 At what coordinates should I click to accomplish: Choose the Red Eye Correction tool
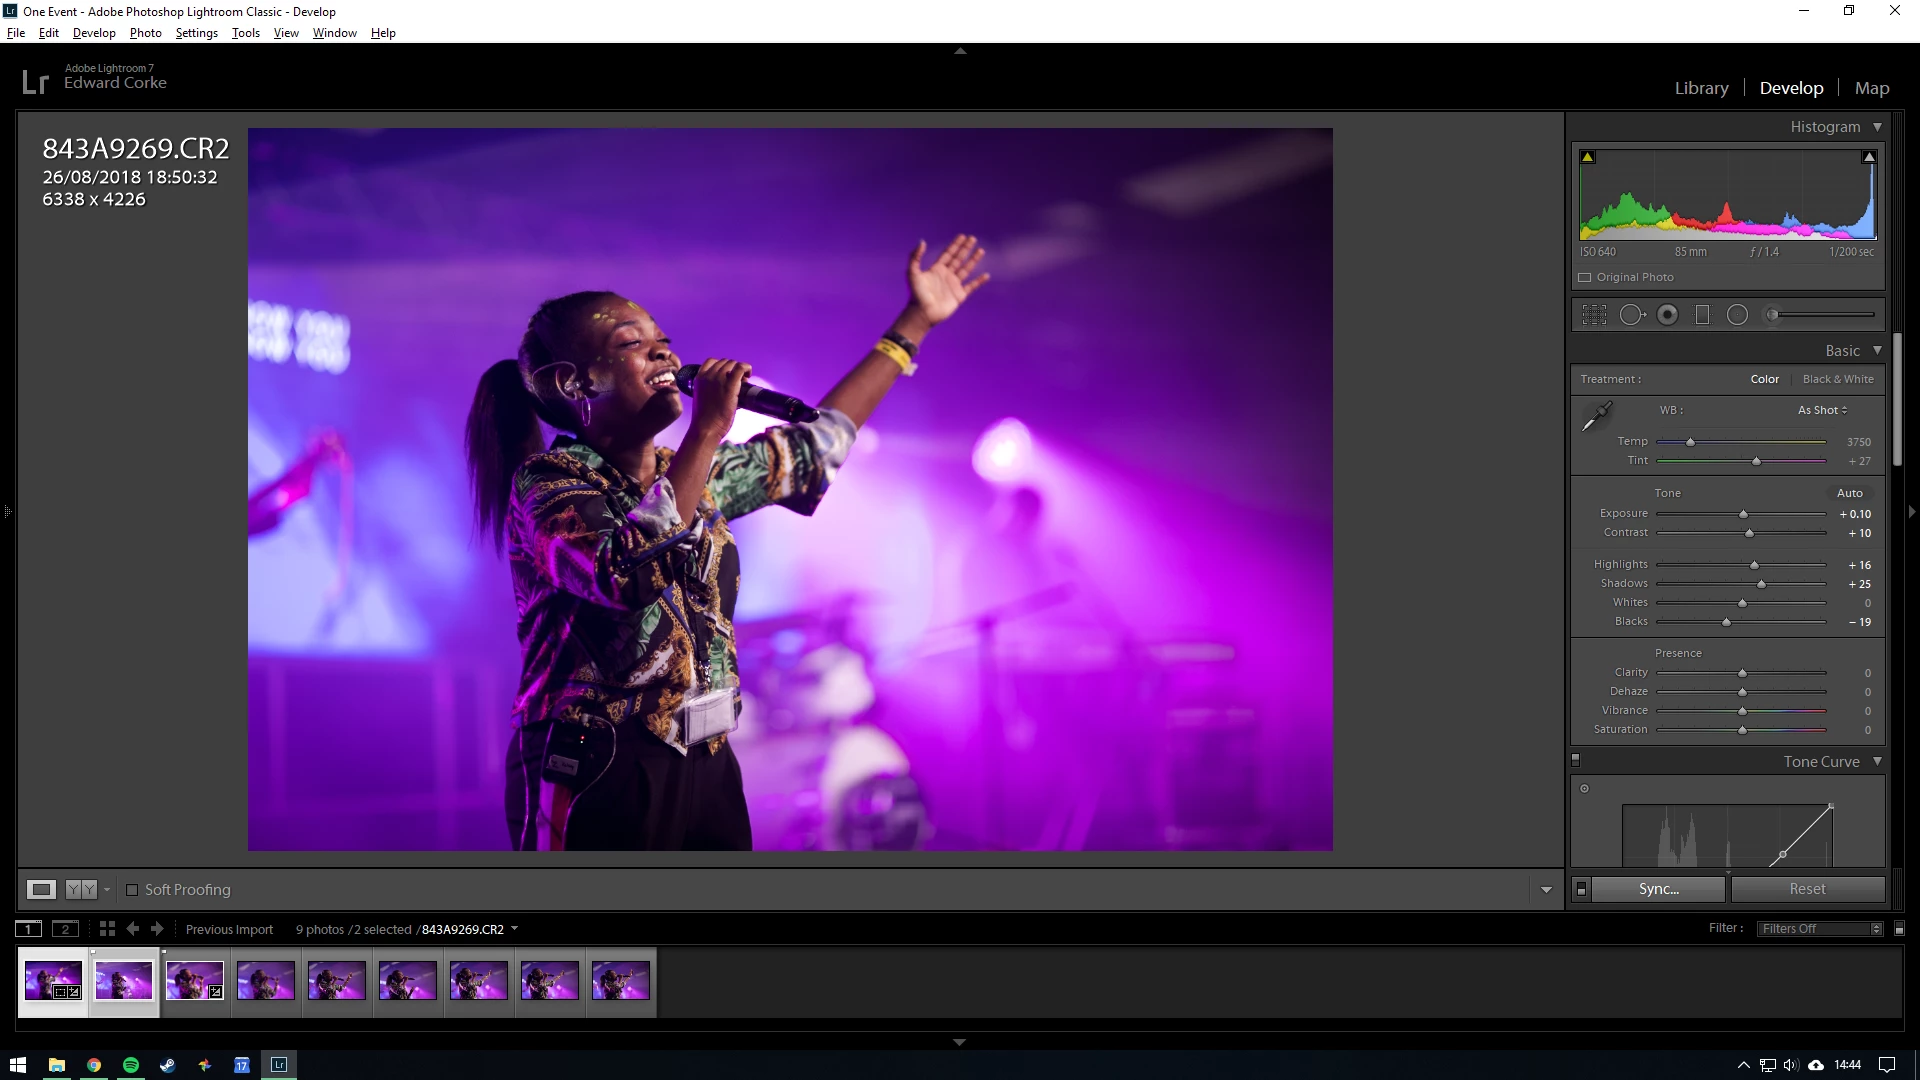(1667, 315)
